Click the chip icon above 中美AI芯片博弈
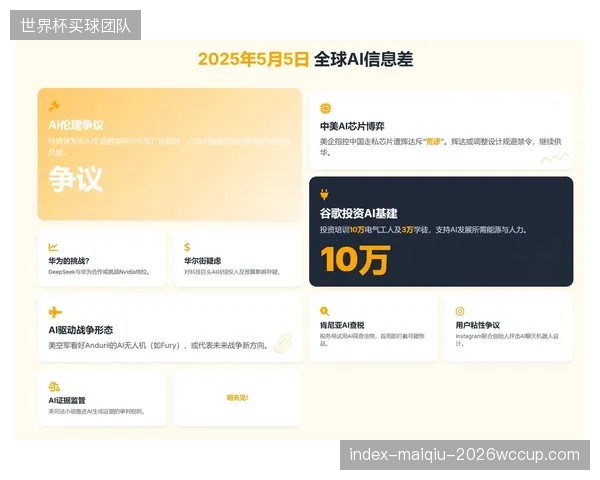The width and height of the screenshot is (600, 480). pyautogui.click(x=325, y=109)
